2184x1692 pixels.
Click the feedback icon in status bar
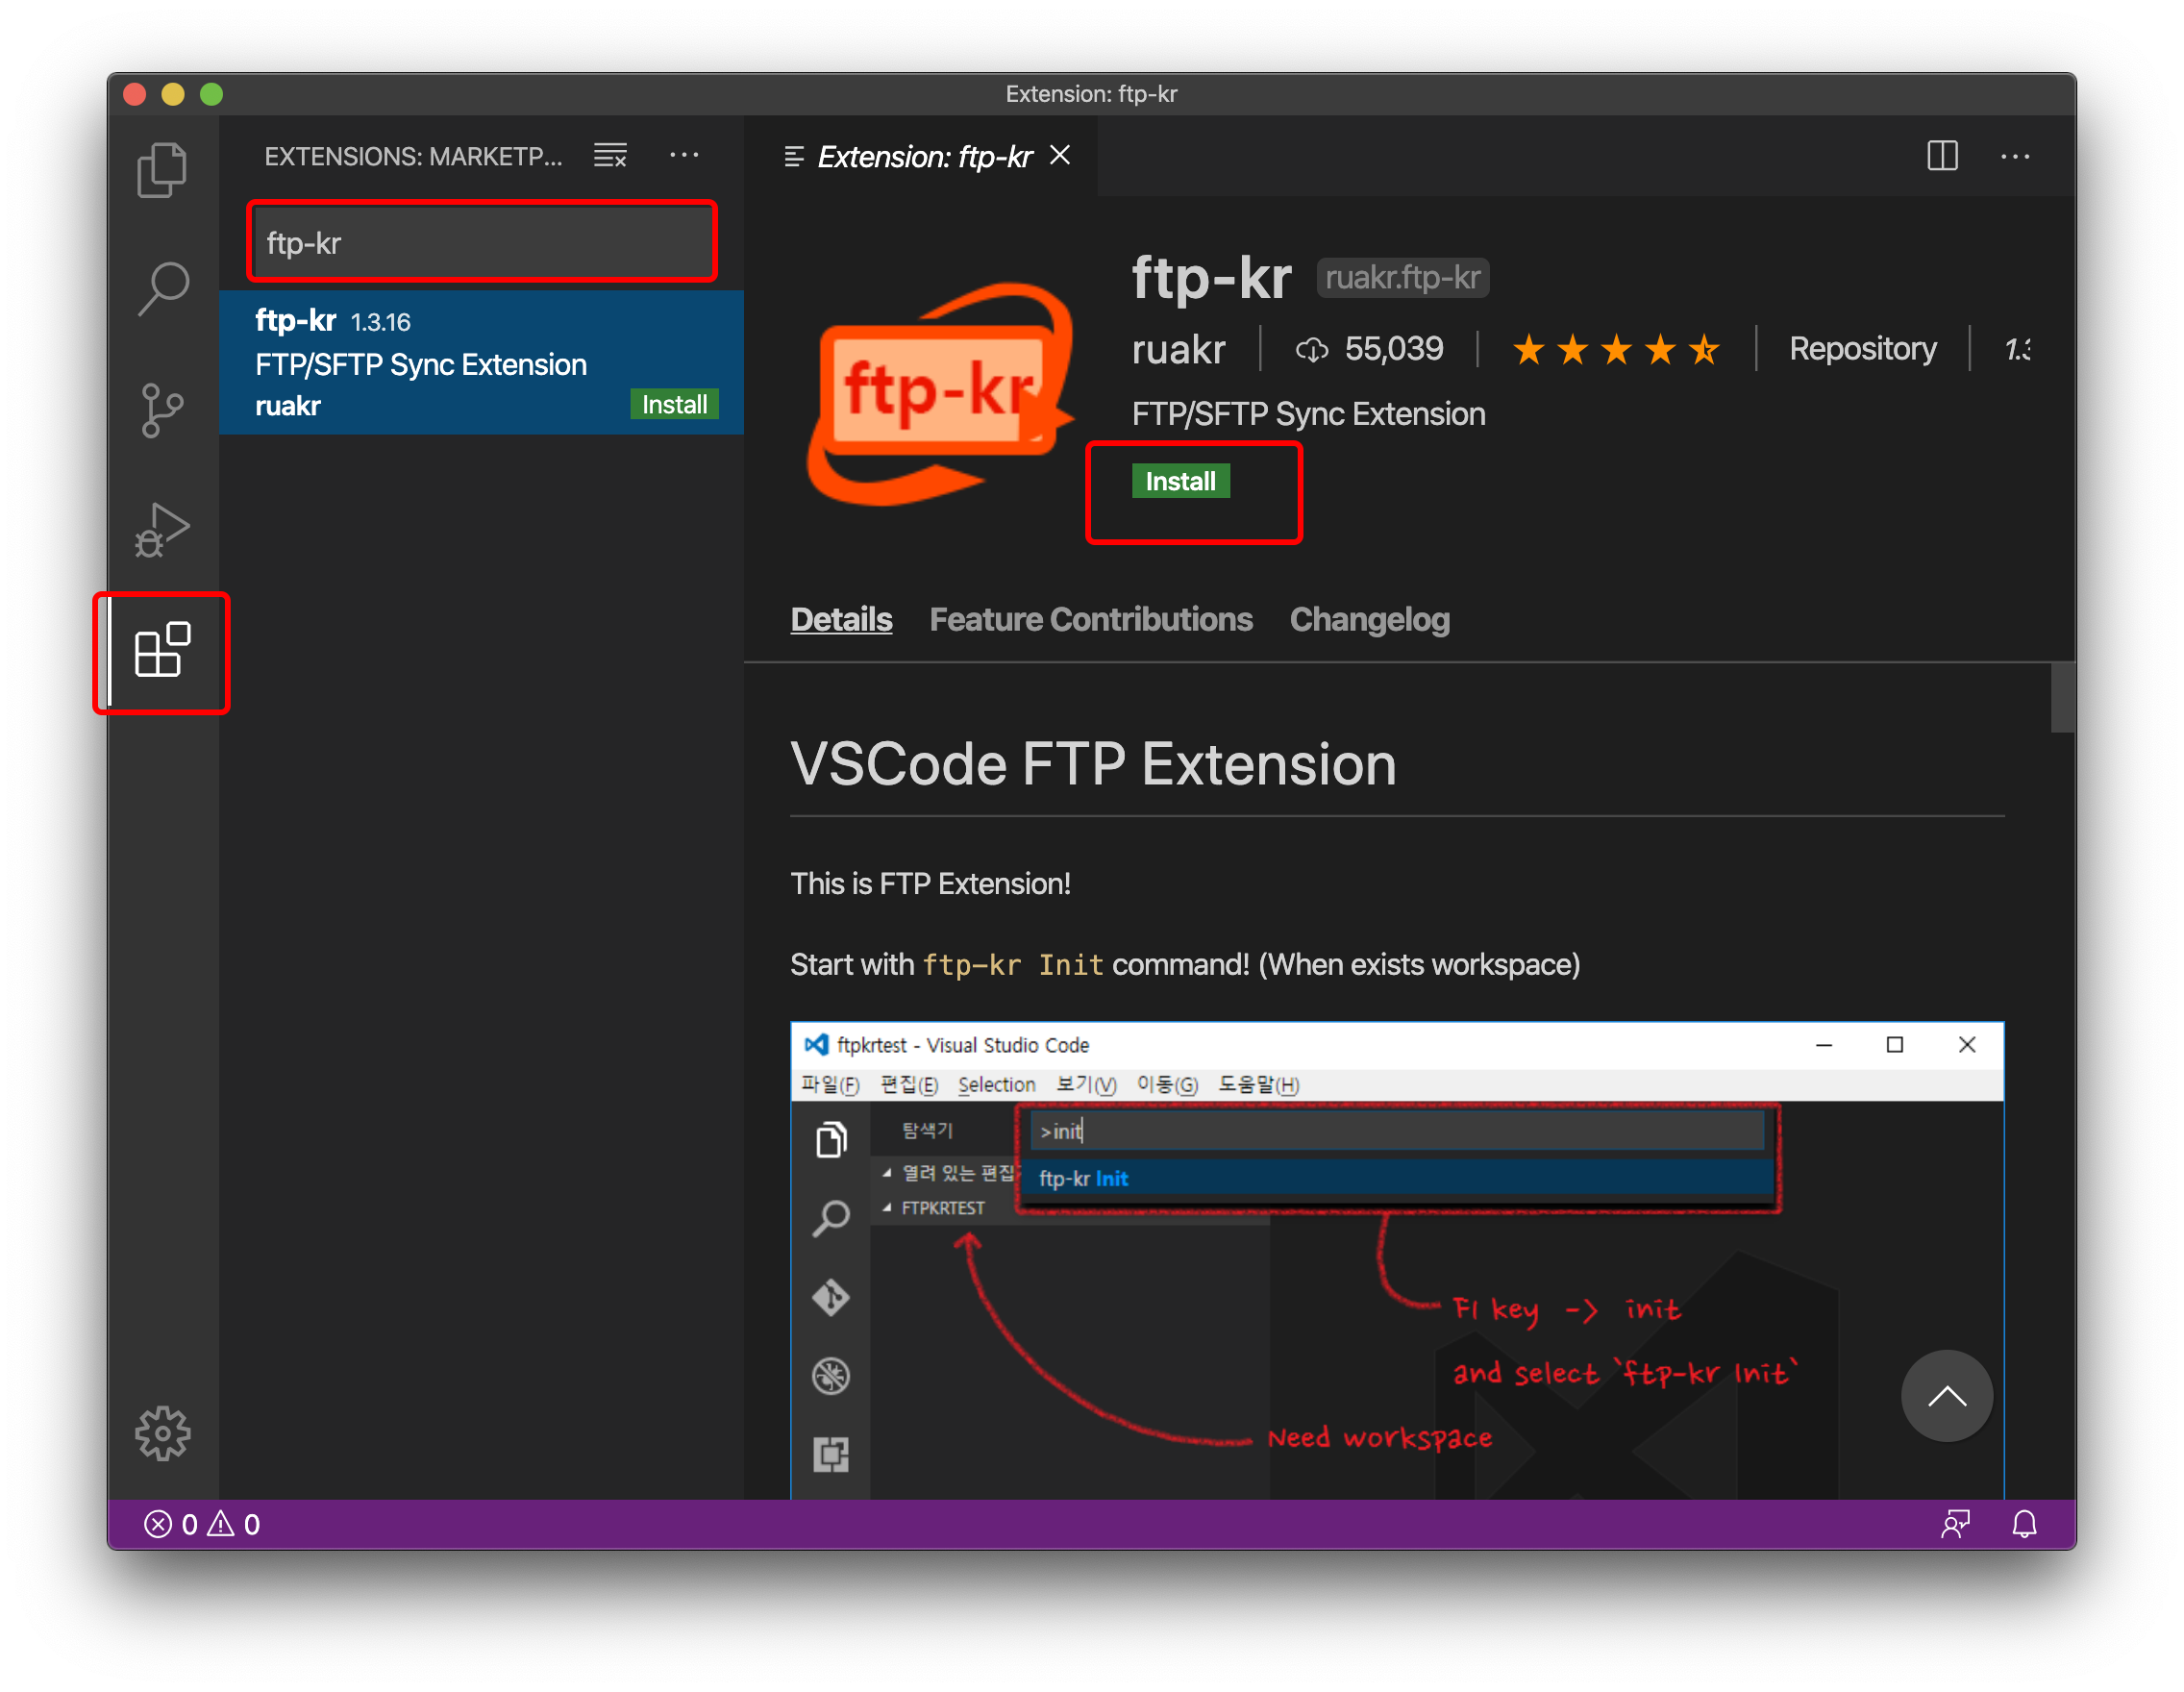(x=1955, y=1524)
